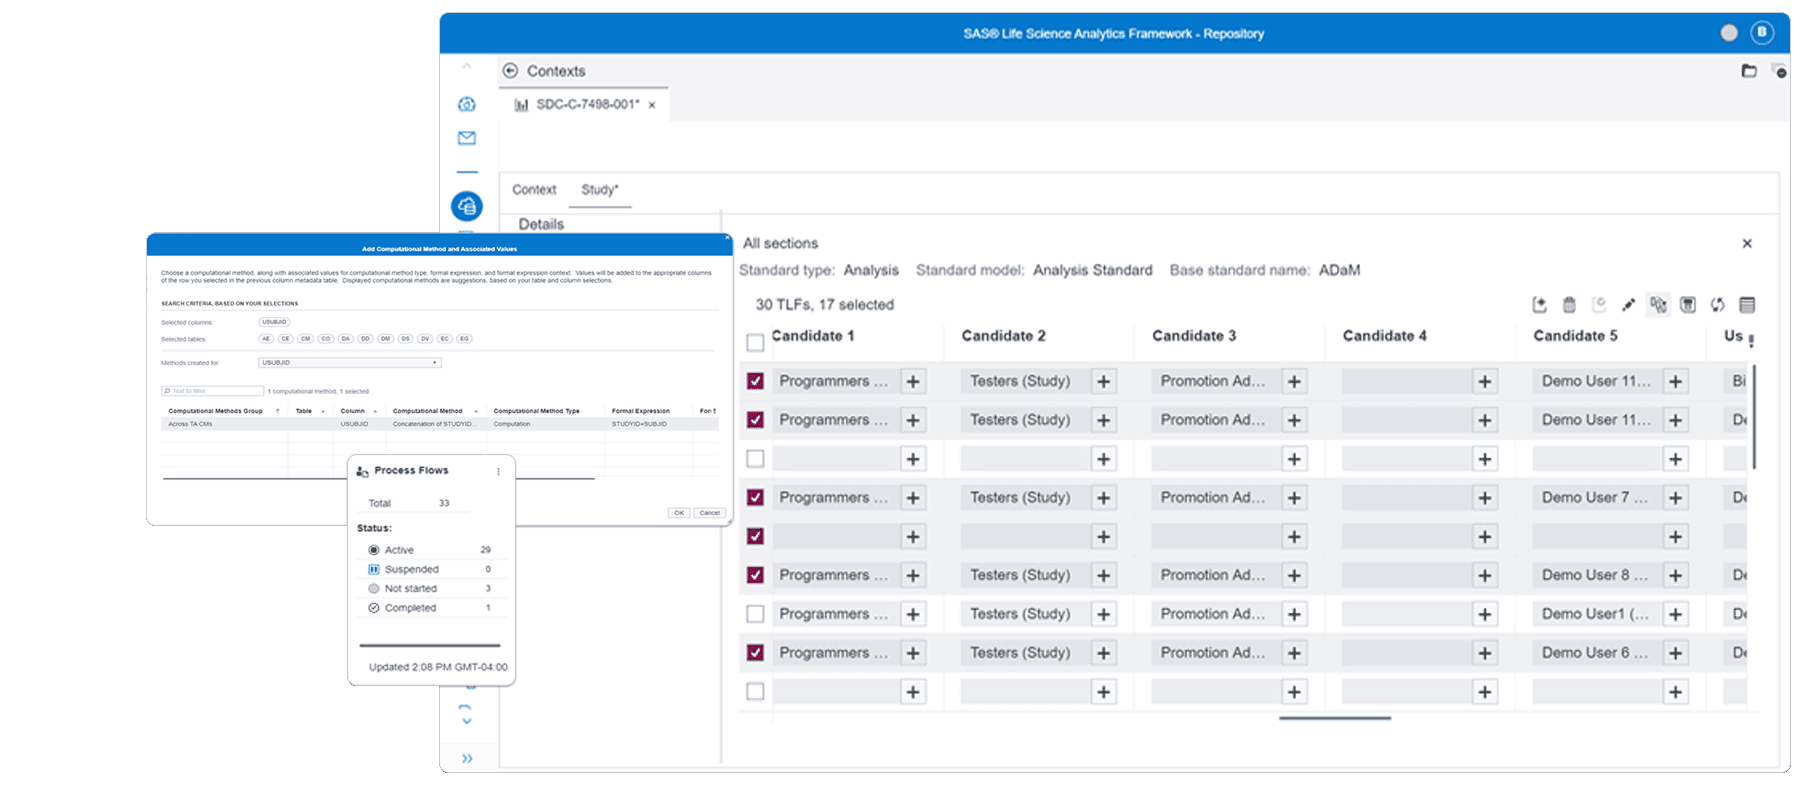Expand the left sidebar with double chevron

[467, 758]
